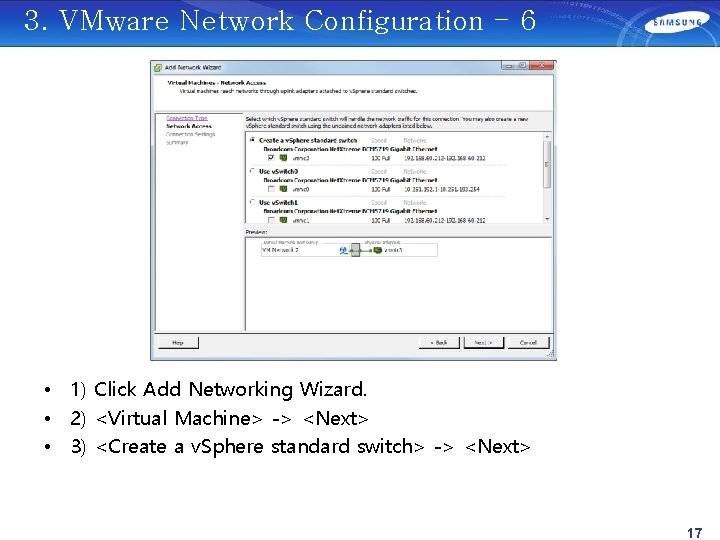Minimize the Add Network Wizard window
This screenshot has width=720, height=540.
pyautogui.click(x=508, y=66)
